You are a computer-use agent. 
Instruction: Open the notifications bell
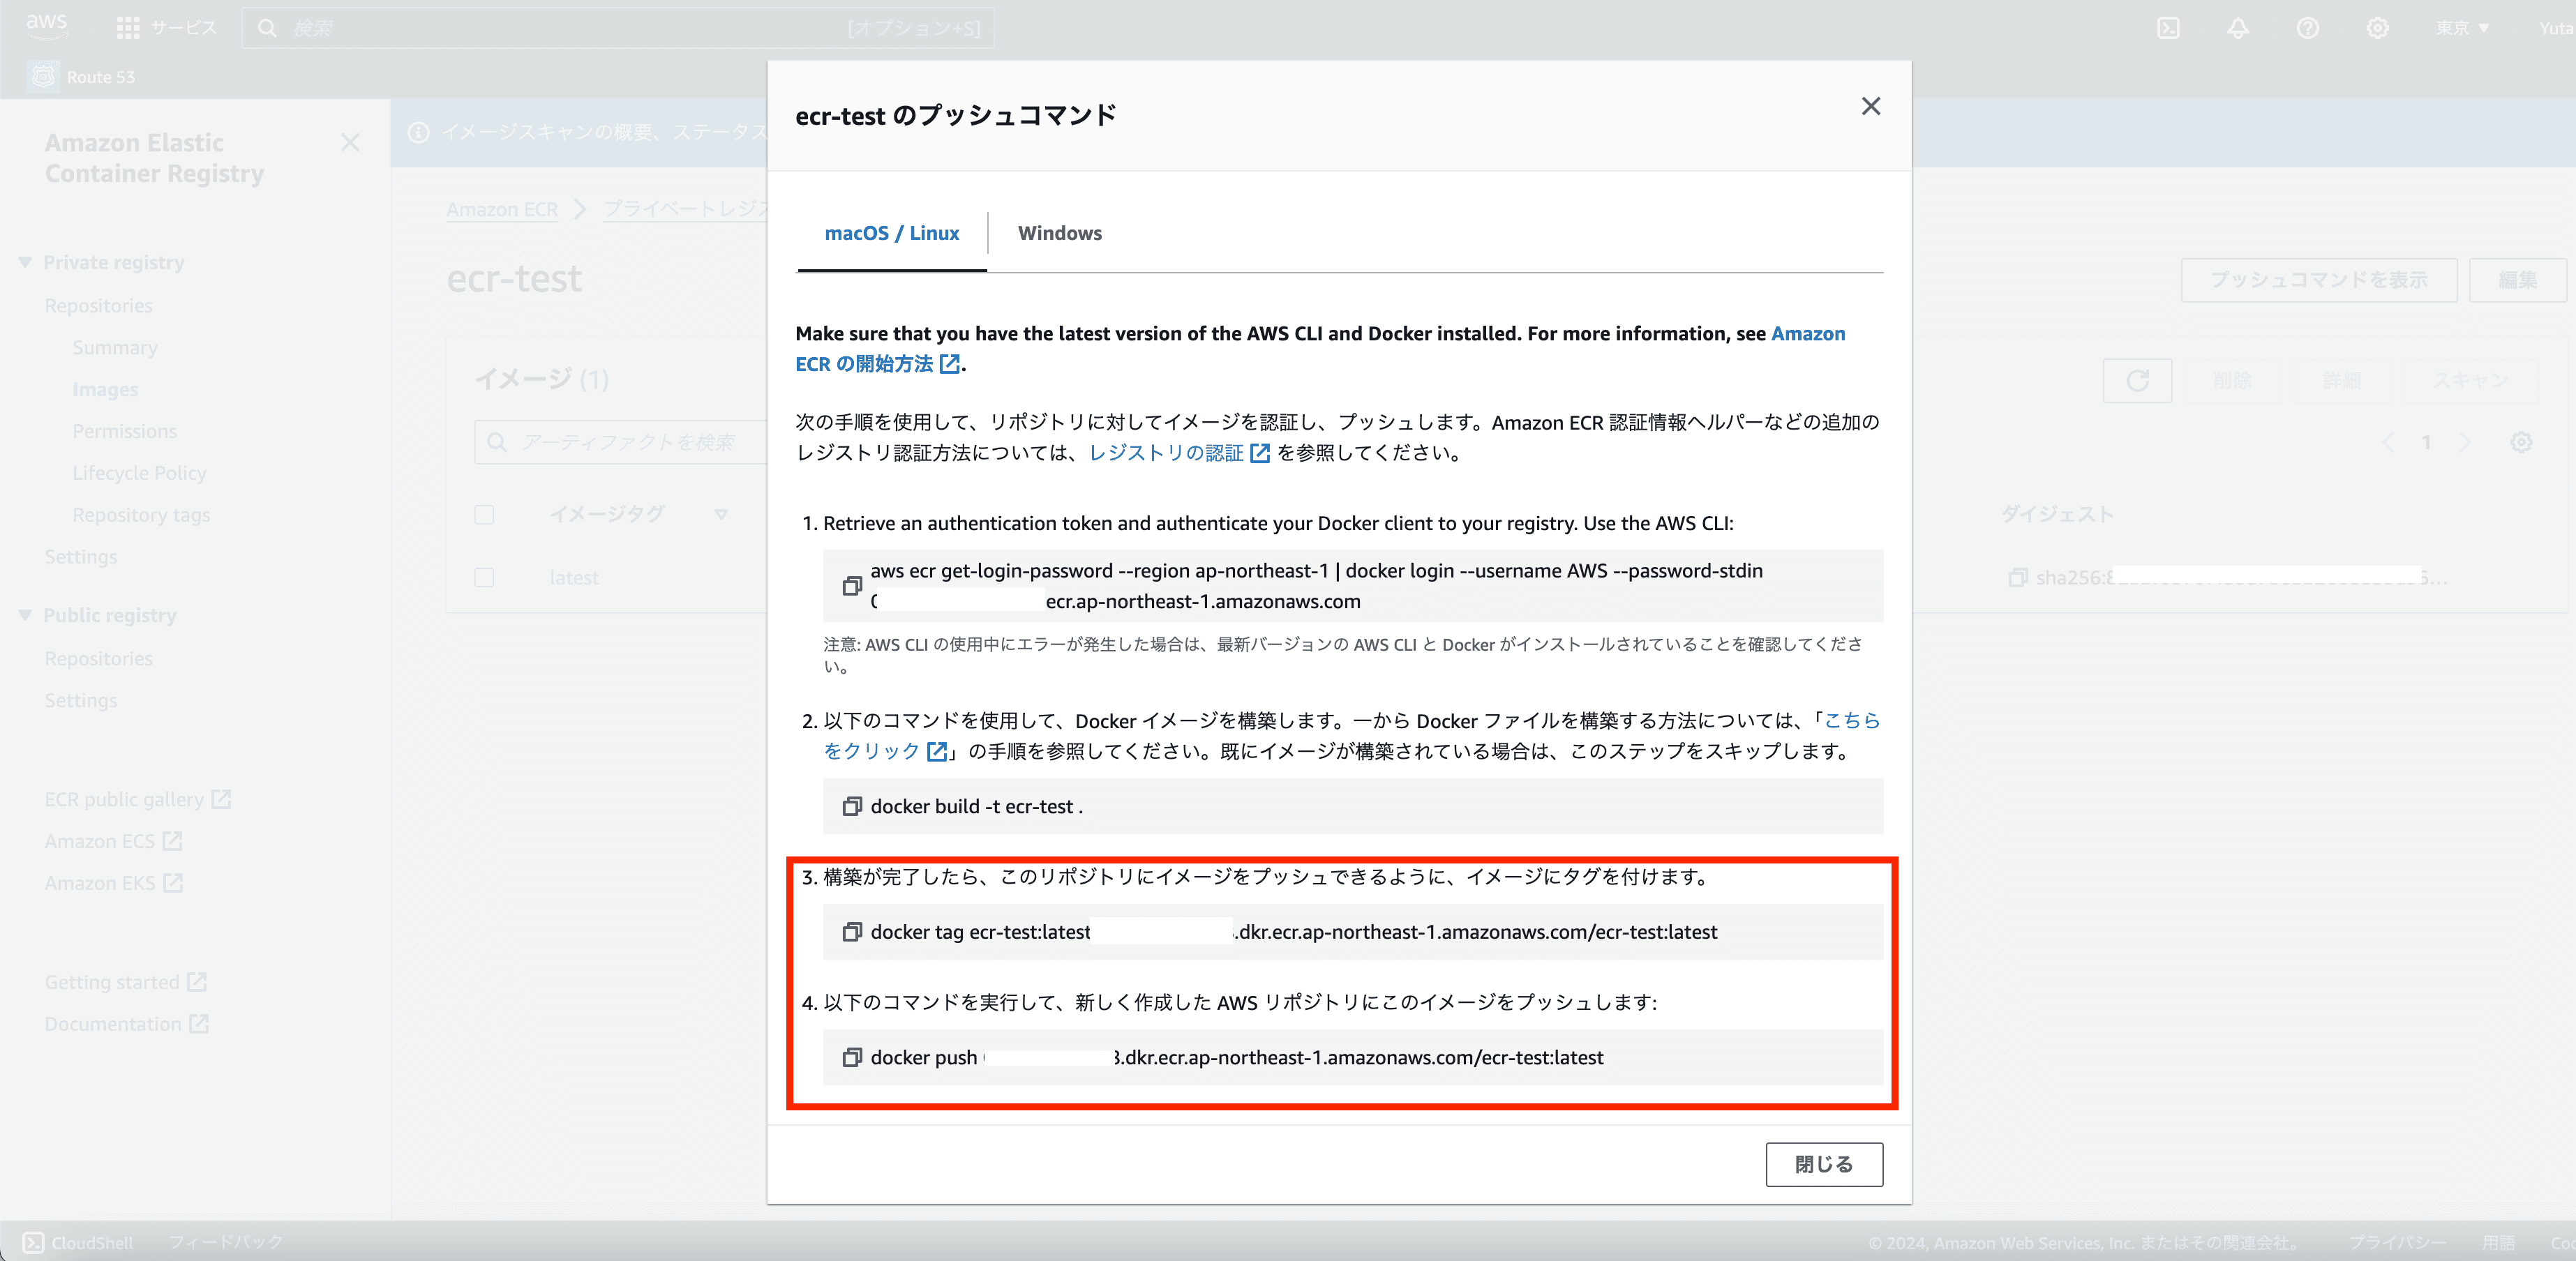click(x=2238, y=28)
